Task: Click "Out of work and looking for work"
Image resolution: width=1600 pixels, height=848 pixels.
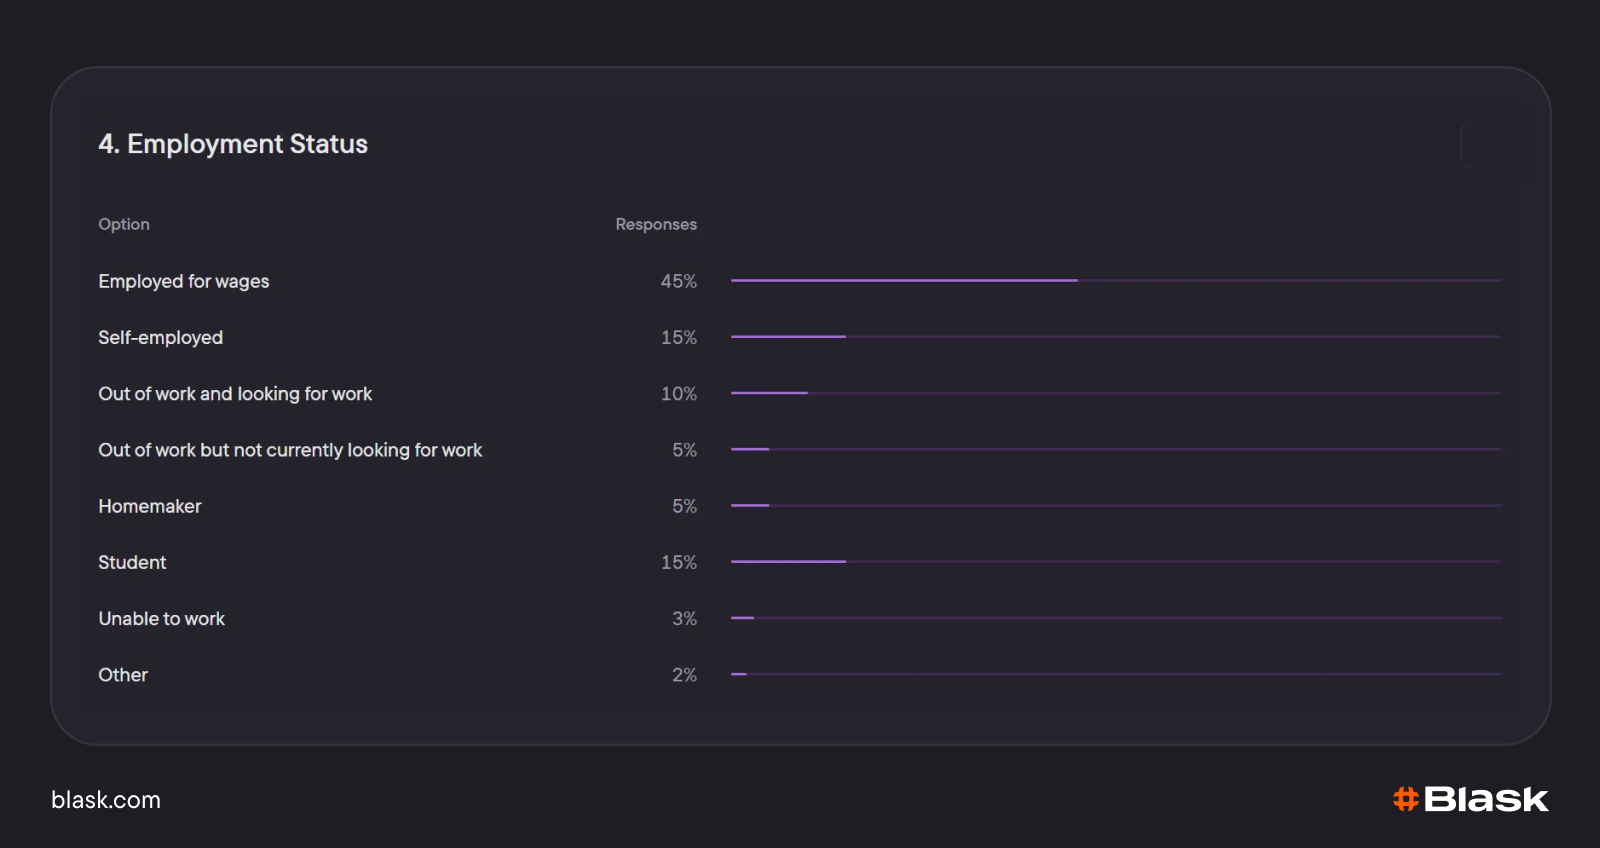Action: tap(235, 394)
